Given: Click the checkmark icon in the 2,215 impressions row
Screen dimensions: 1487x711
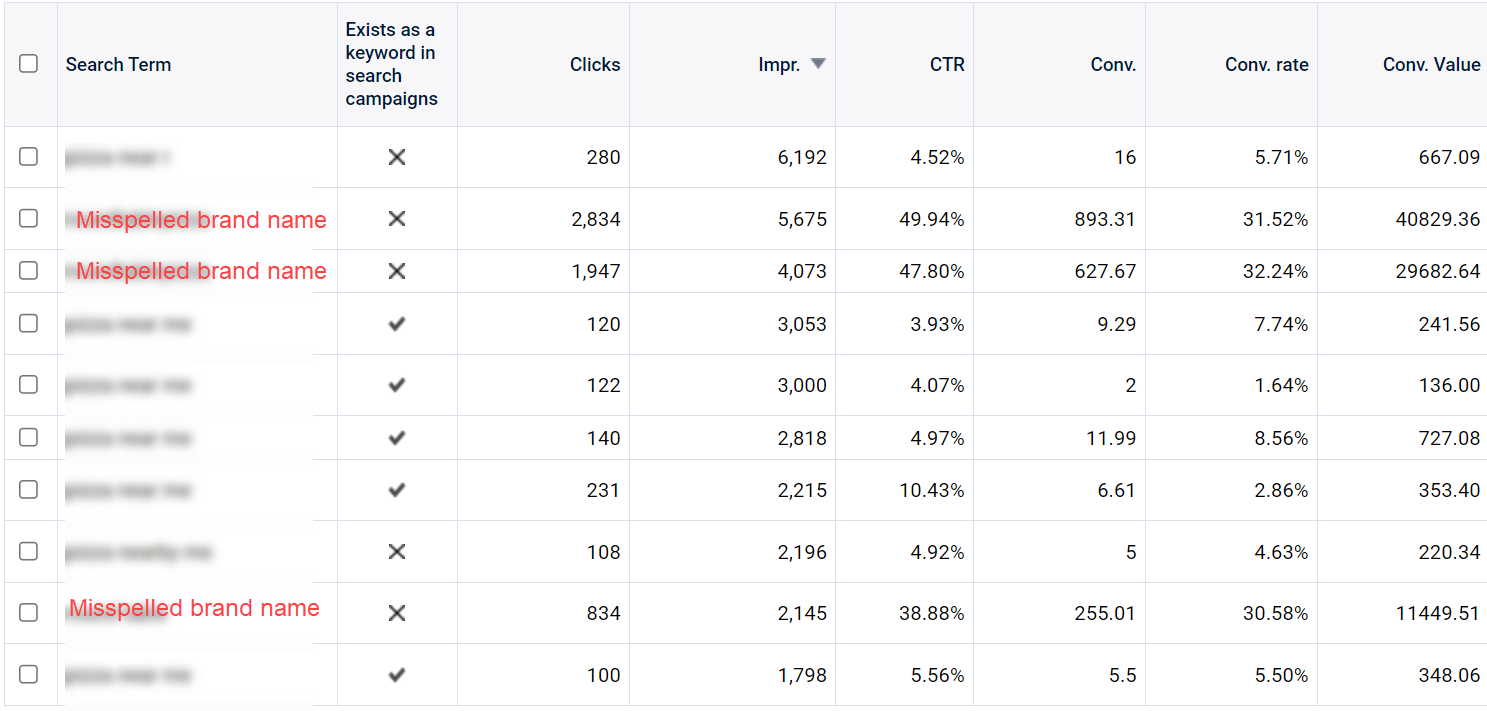Looking at the screenshot, I should (397, 490).
